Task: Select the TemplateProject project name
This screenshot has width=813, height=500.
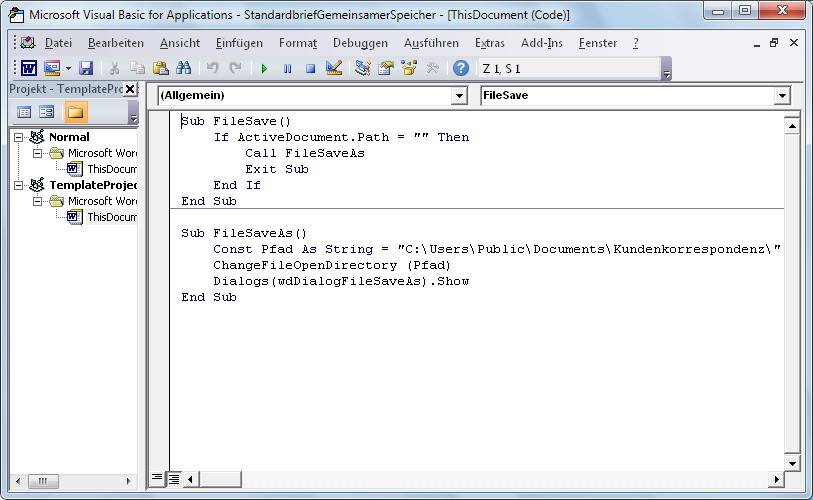Action: click(x=93, y=185)
